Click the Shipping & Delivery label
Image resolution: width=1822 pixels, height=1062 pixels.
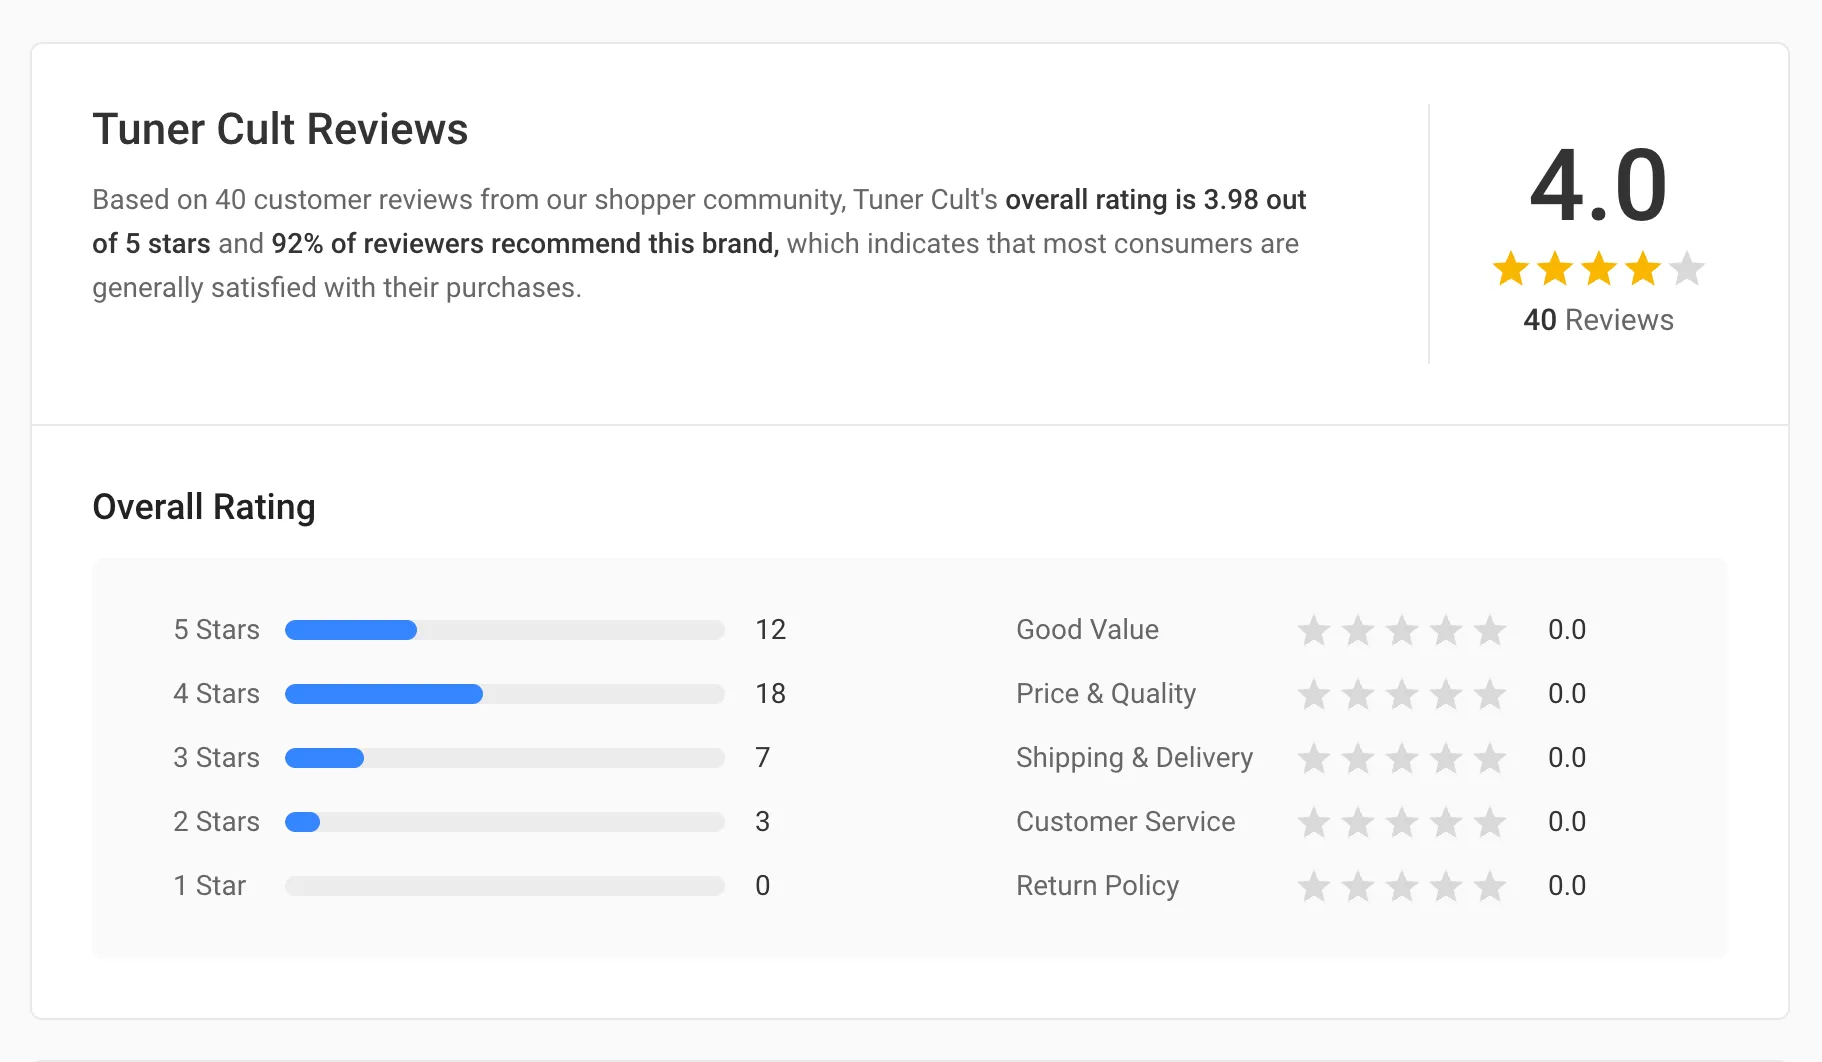pos(1134,758)
